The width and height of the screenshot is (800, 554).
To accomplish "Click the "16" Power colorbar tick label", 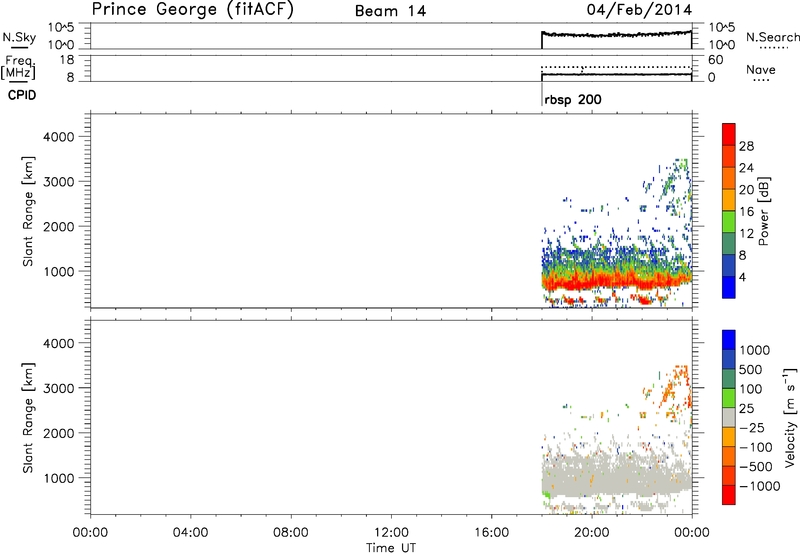I will tap(746, 212).
